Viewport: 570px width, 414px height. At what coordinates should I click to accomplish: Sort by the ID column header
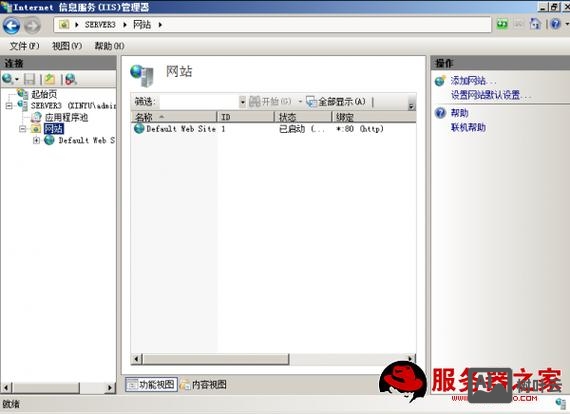coord(245,117)
